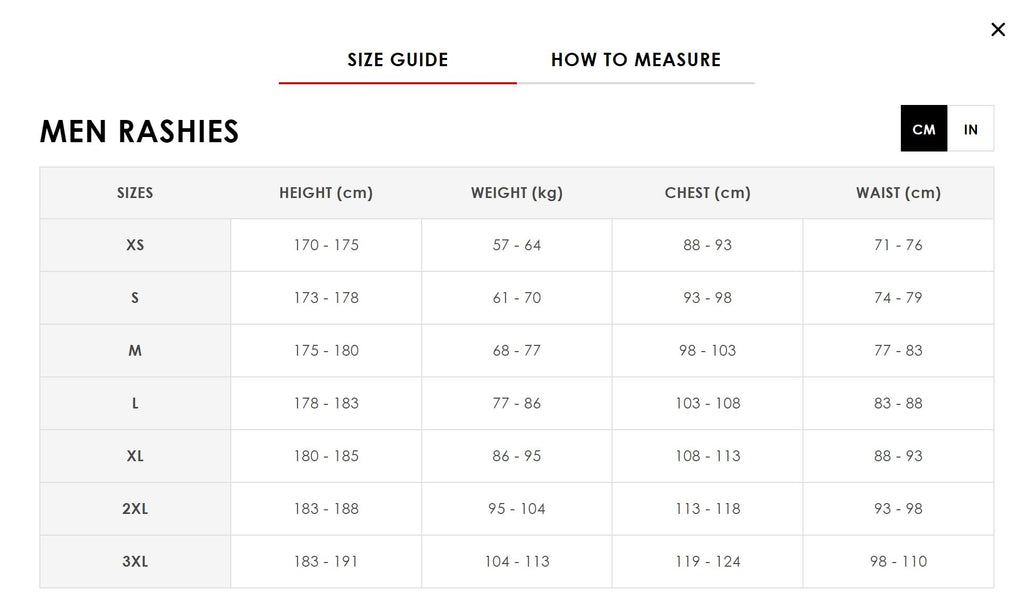This screenshot has width=1024, height=607.
Task: Select the L size row label
Action: pyautogui.click(x=135, y=403)
